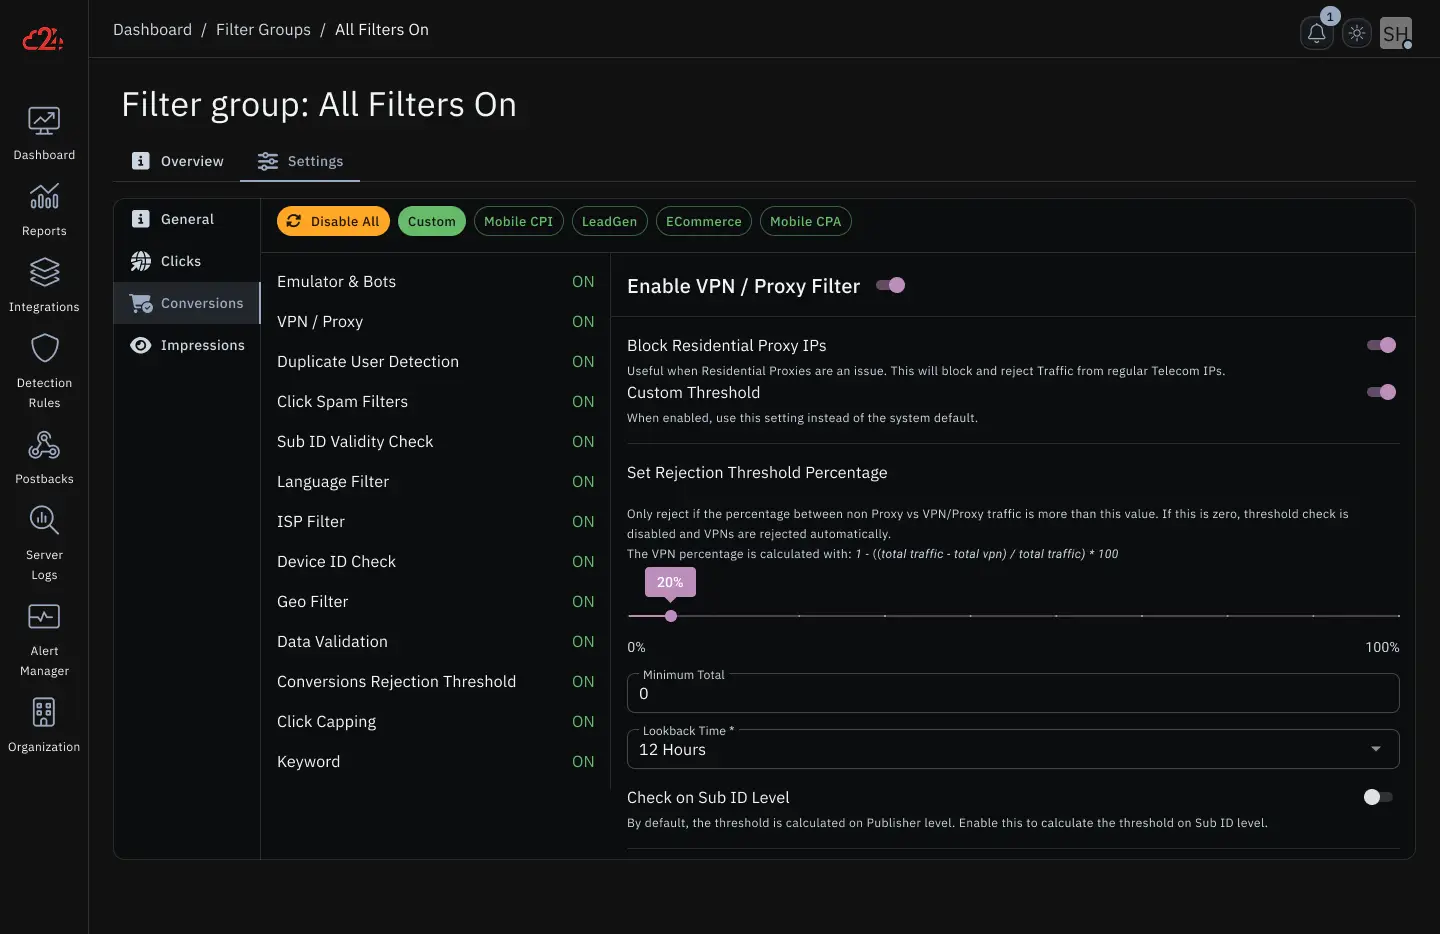1440x934 pixels.
Task: Turn off Block Residential Proxy IPs
Action: point(1381,345)
